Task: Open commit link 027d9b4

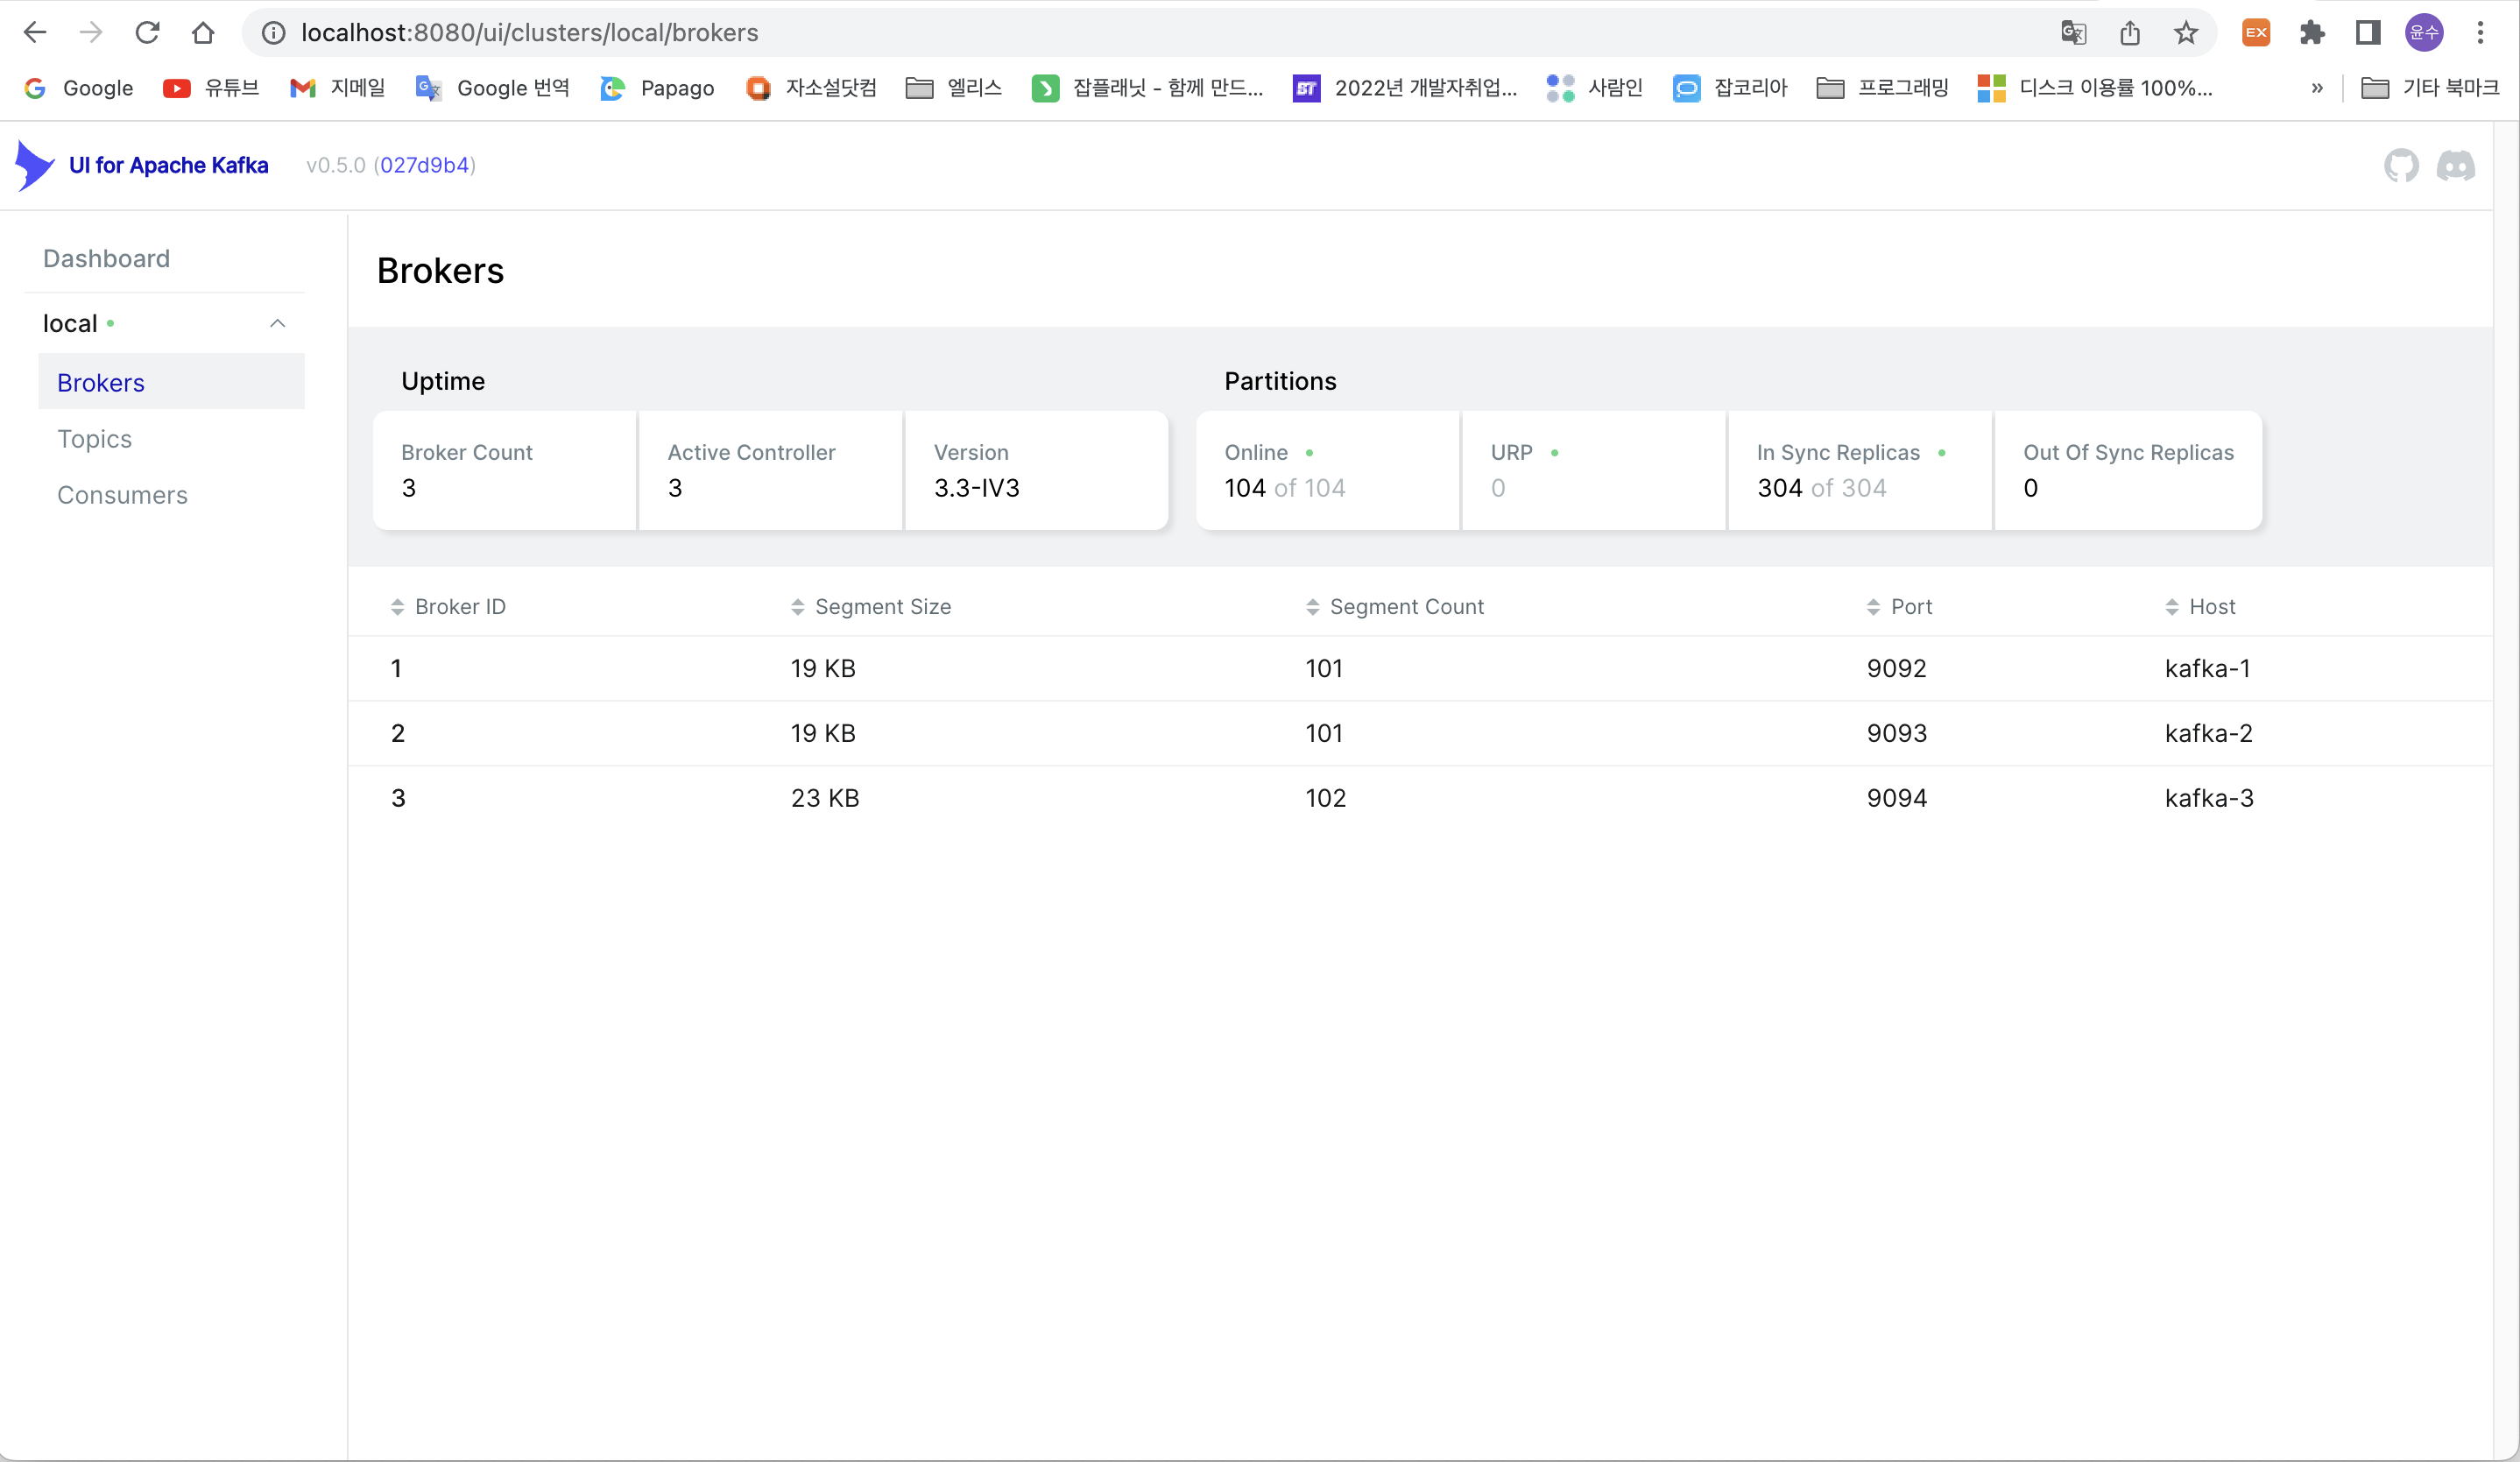Action: tap(424, 165)
